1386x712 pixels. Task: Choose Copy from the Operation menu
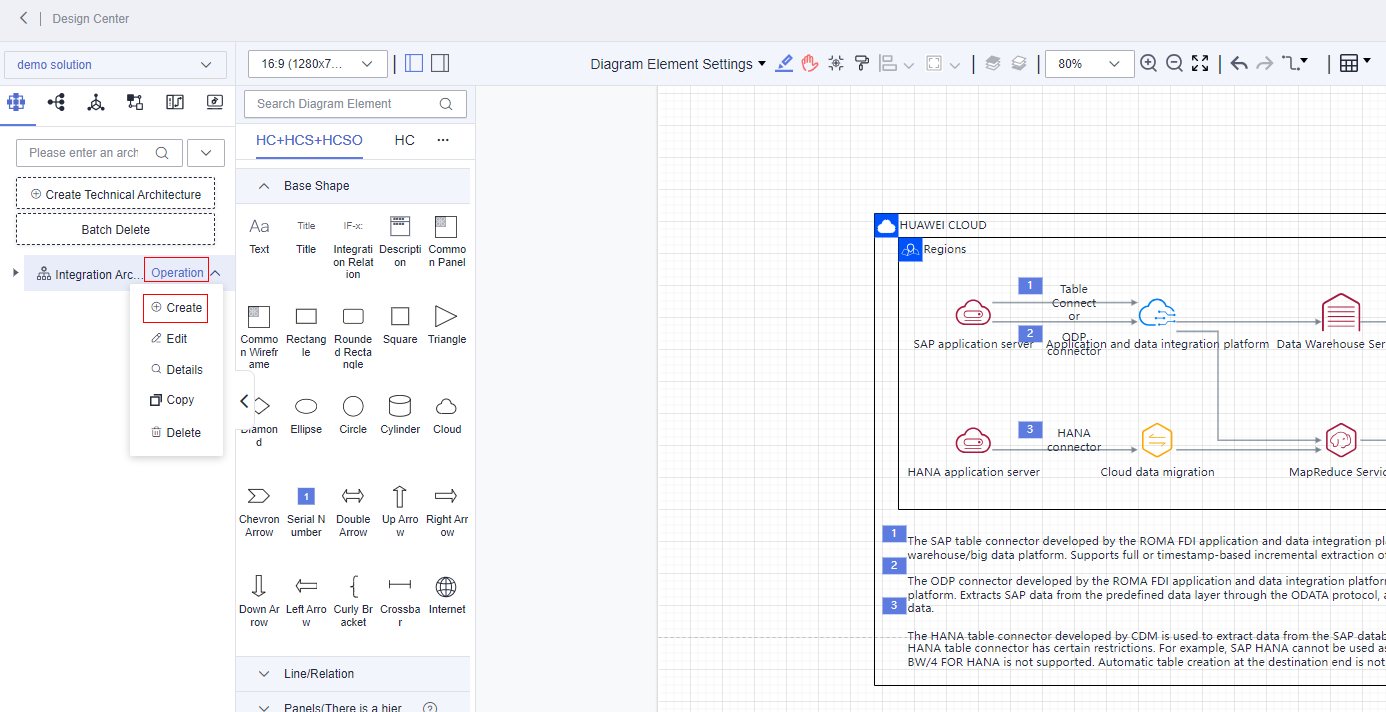(172, 400)
